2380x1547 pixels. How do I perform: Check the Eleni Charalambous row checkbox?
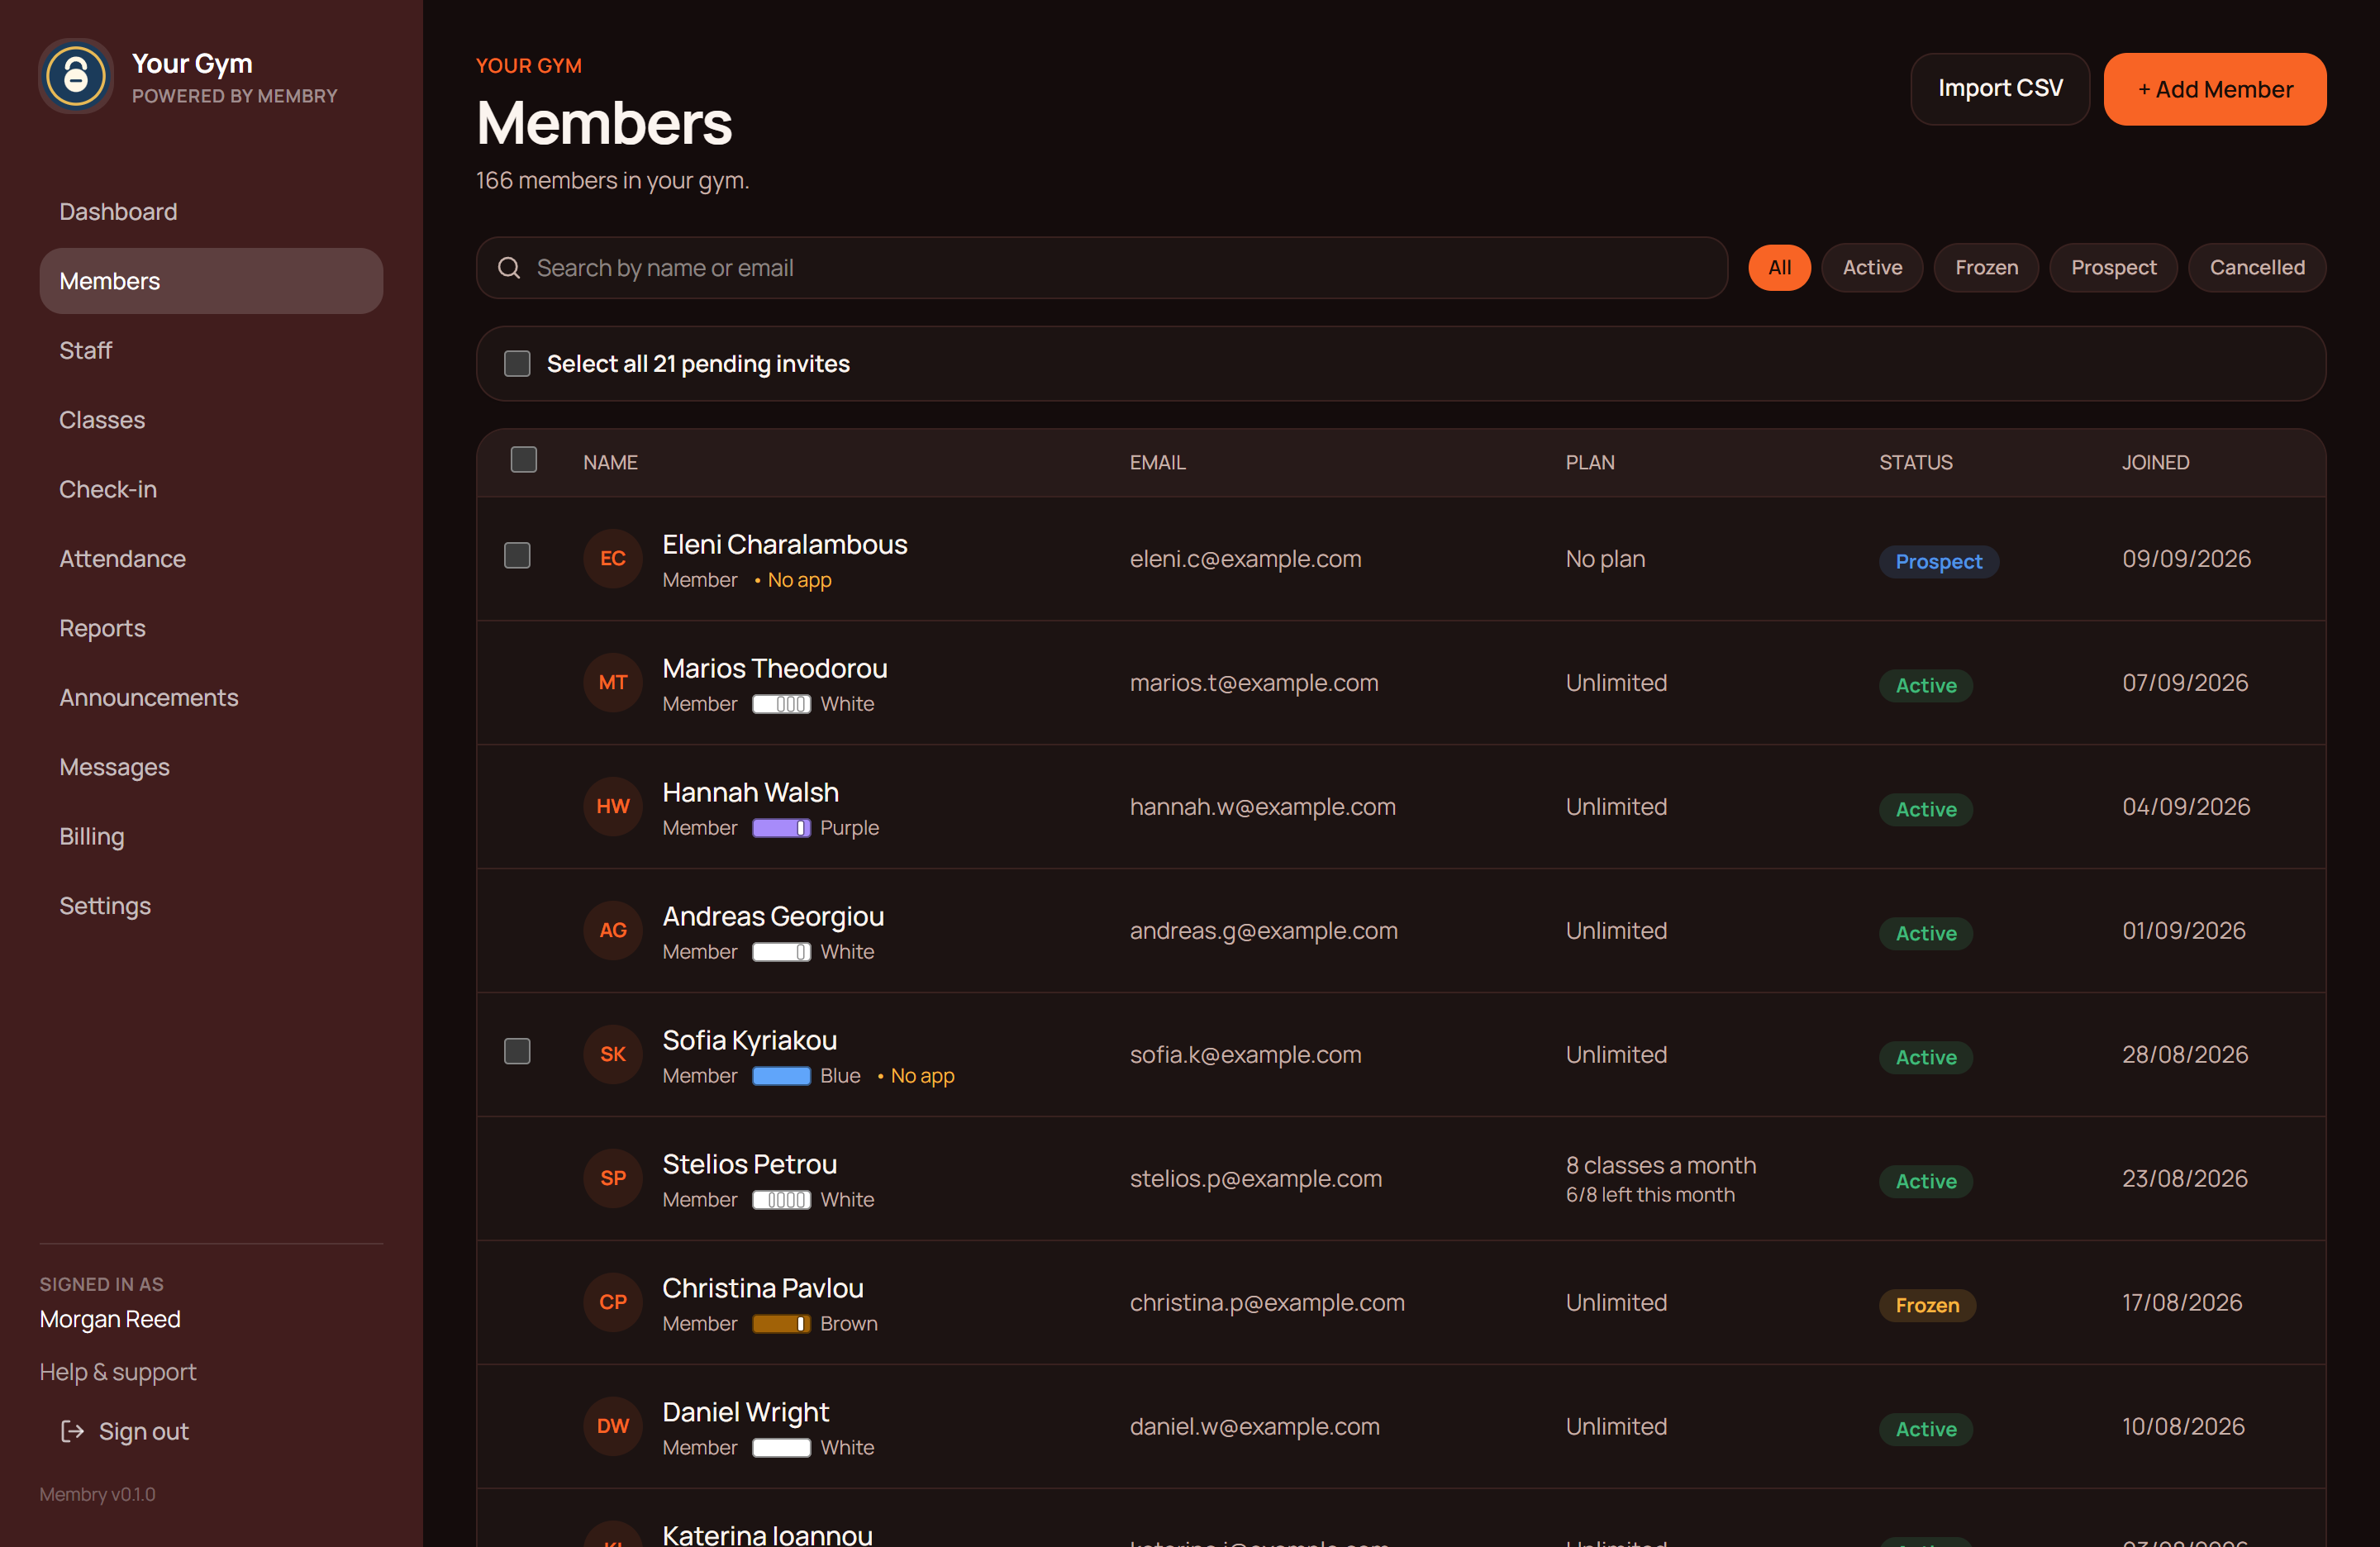517,556
